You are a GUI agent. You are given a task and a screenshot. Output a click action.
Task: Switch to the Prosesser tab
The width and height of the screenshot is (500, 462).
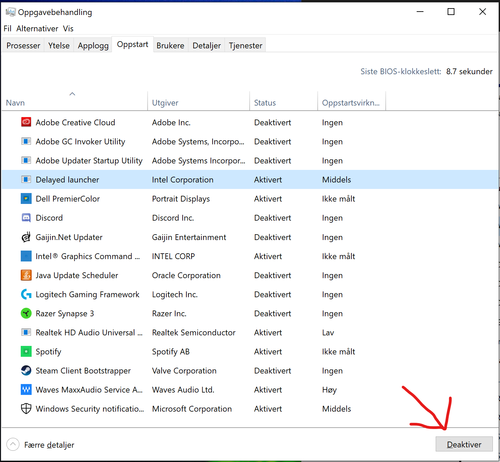click(x=23, y=46)
